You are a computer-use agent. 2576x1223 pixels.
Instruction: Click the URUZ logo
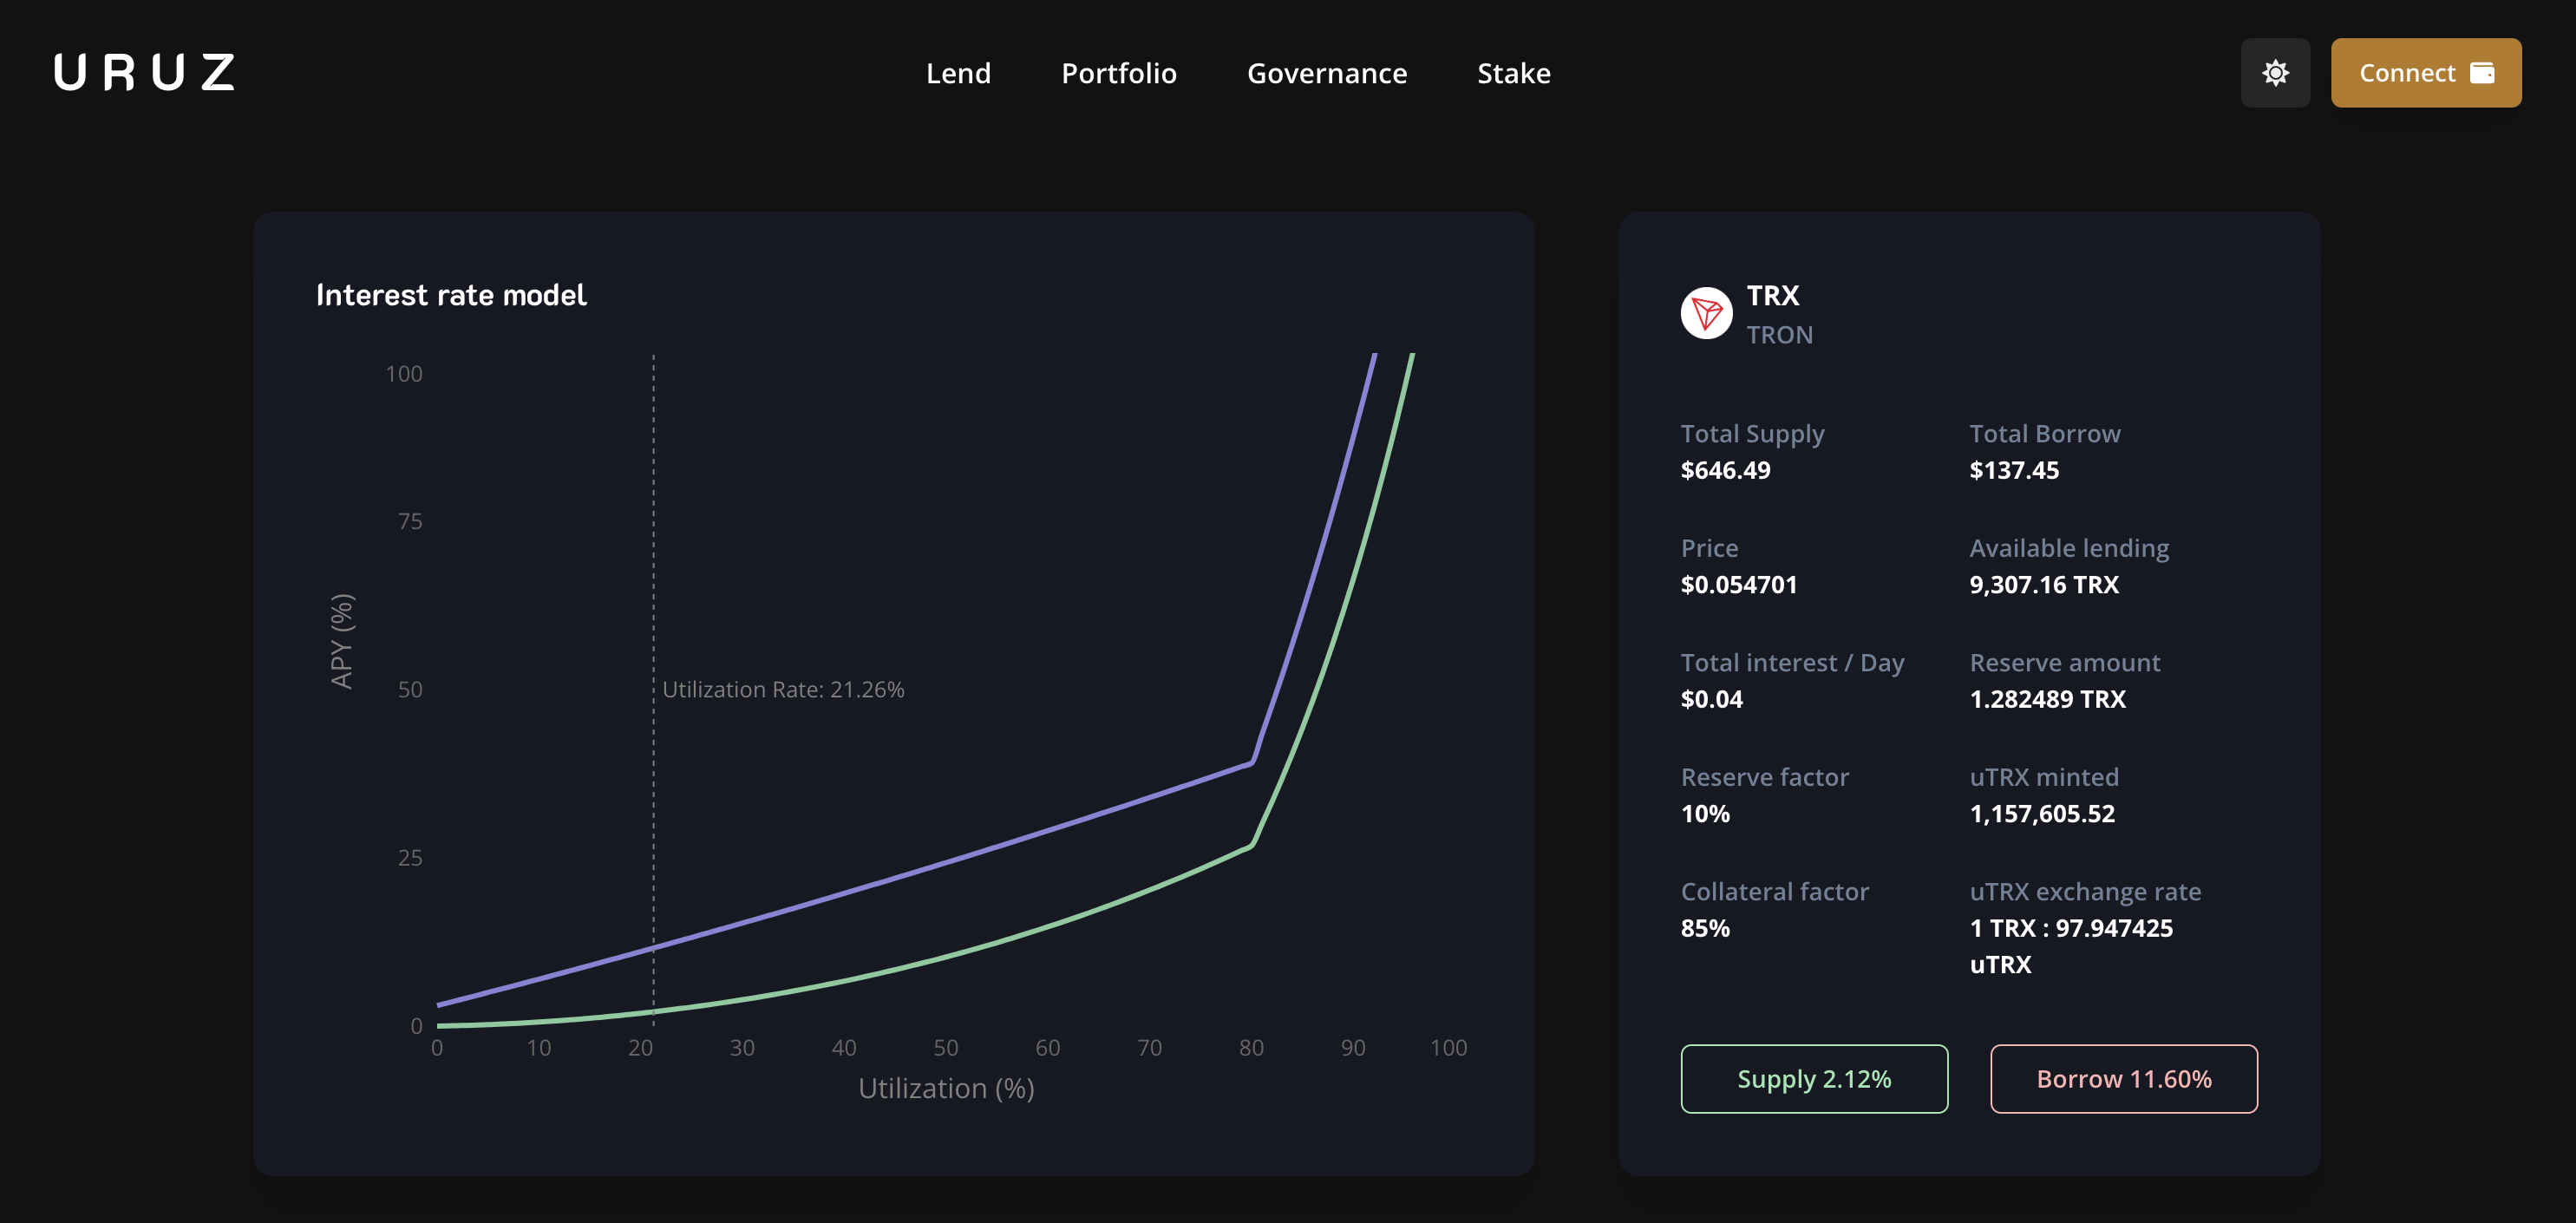point(144,72)
